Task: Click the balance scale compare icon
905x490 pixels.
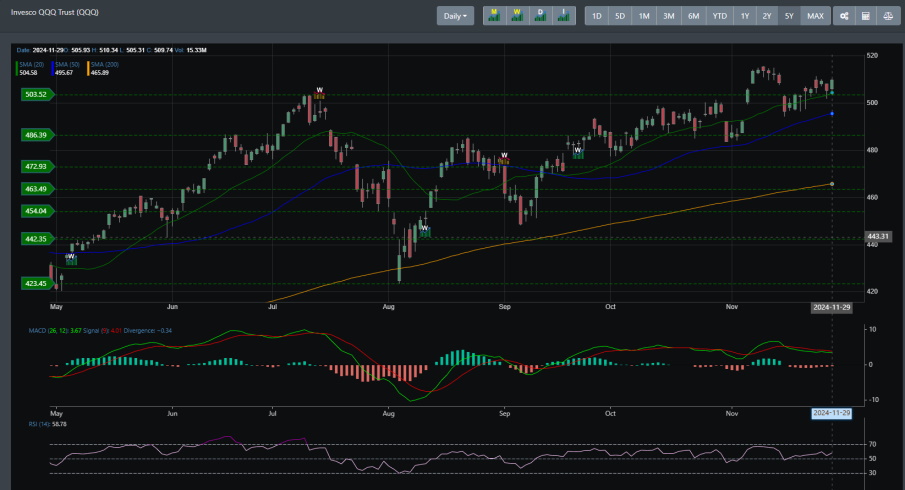Action: point(888,16)
